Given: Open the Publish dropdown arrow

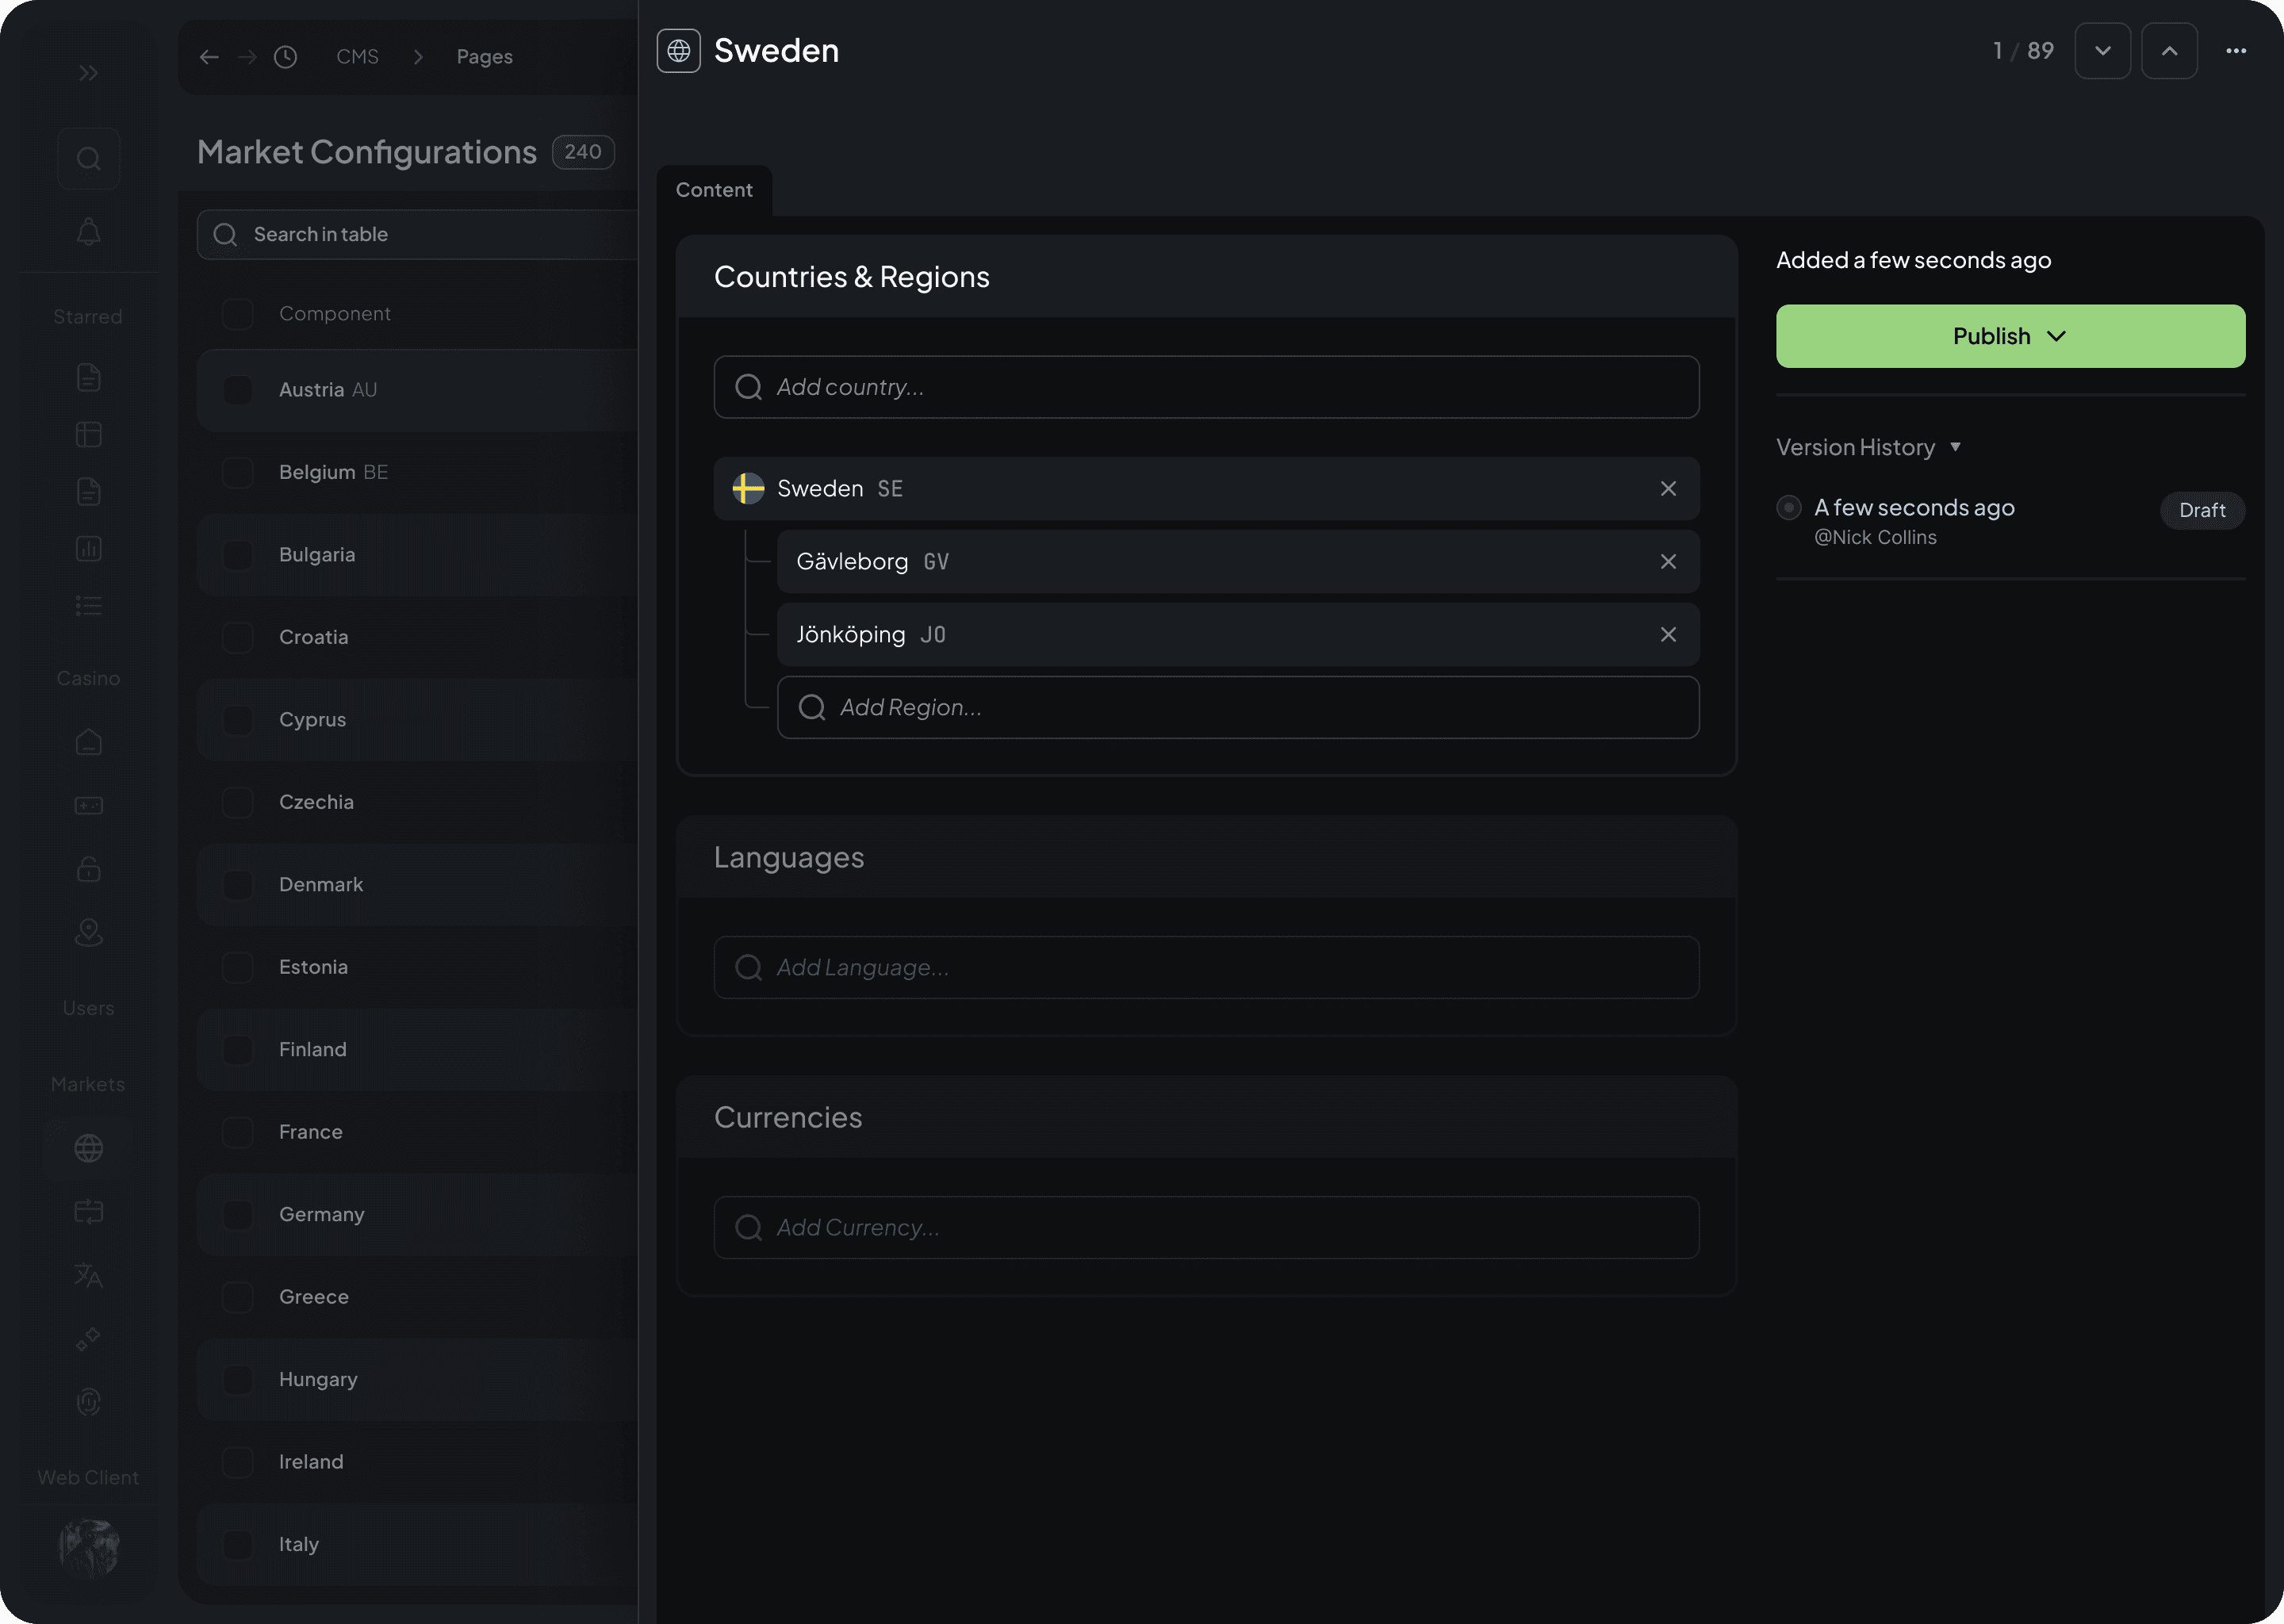Looking at the screenshot, I should (2056, 337).
